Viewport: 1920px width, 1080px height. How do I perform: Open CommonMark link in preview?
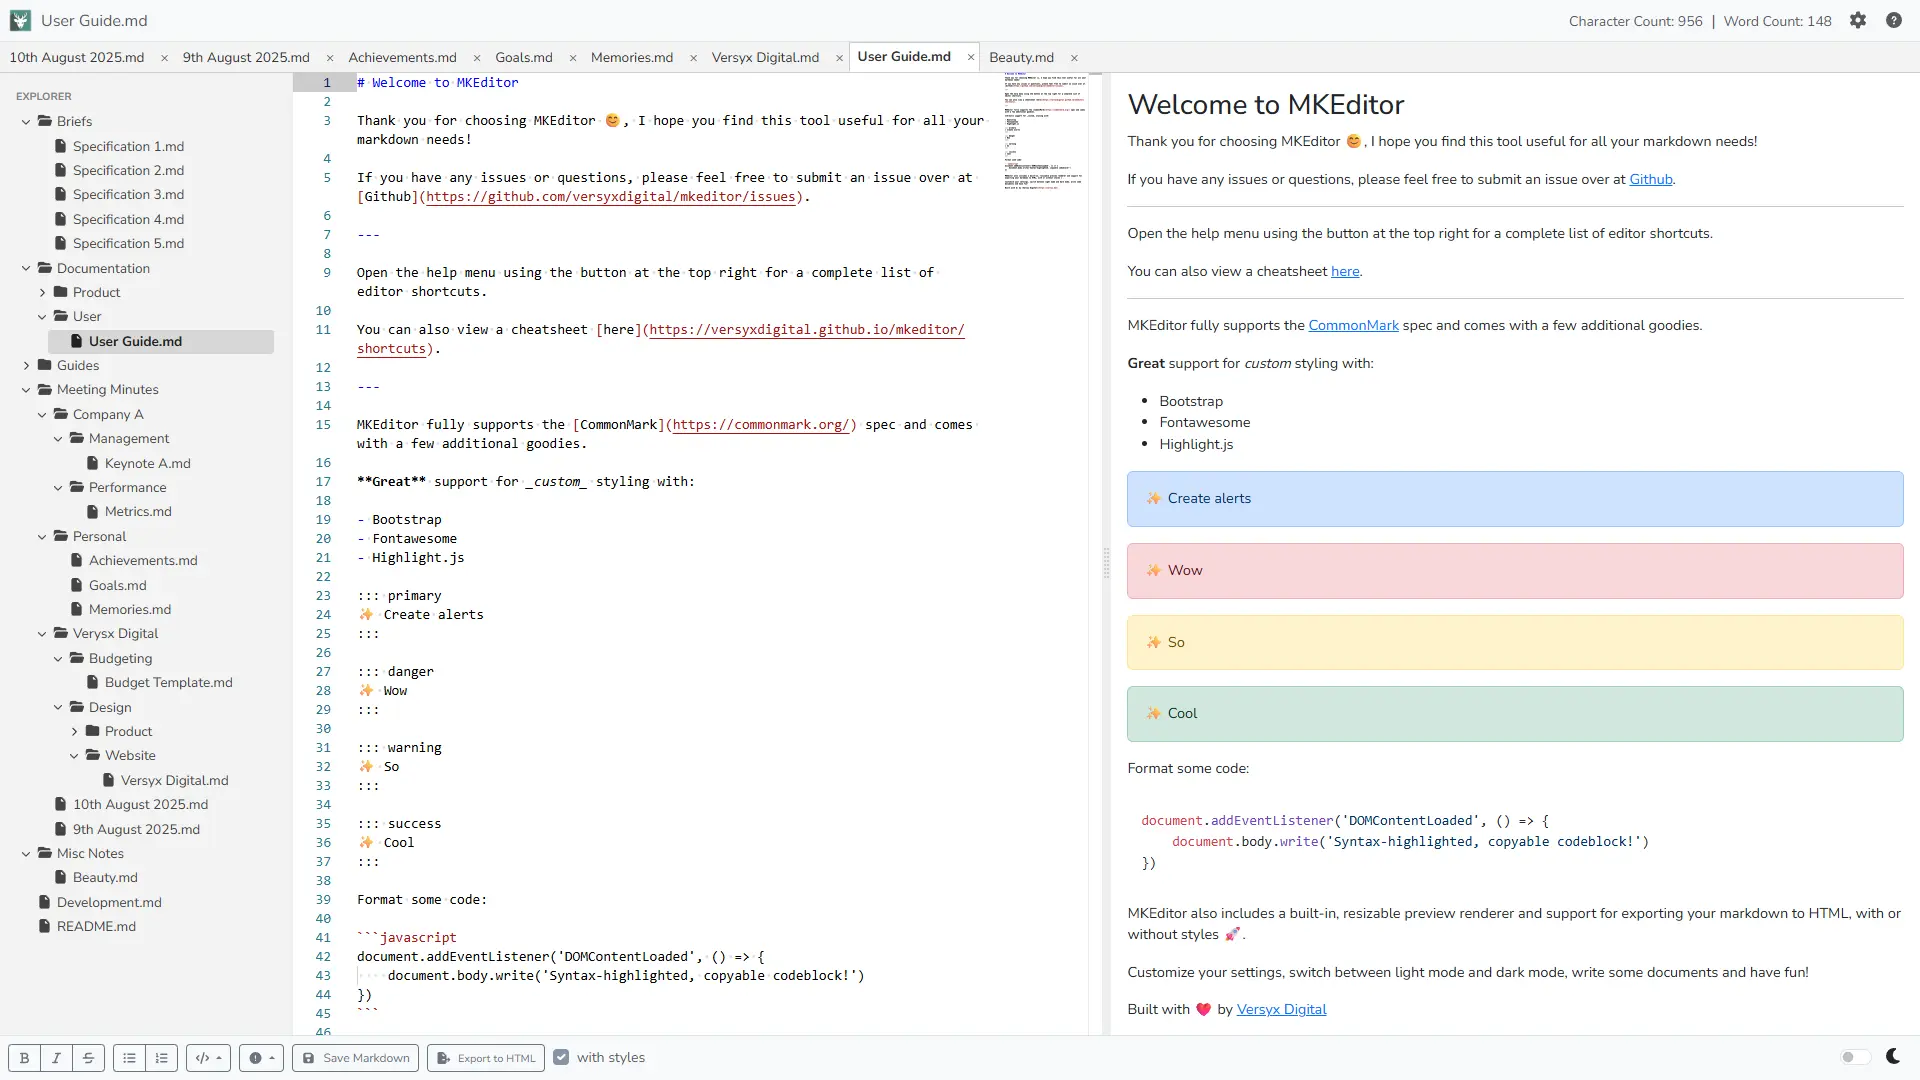click(1353, 325)
